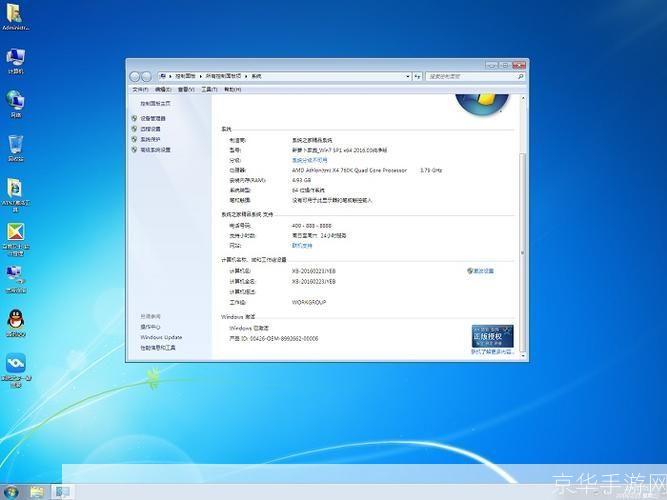Open 远程设置 from the sidebar
Viewport: 667px width, 500px height.
150,129
